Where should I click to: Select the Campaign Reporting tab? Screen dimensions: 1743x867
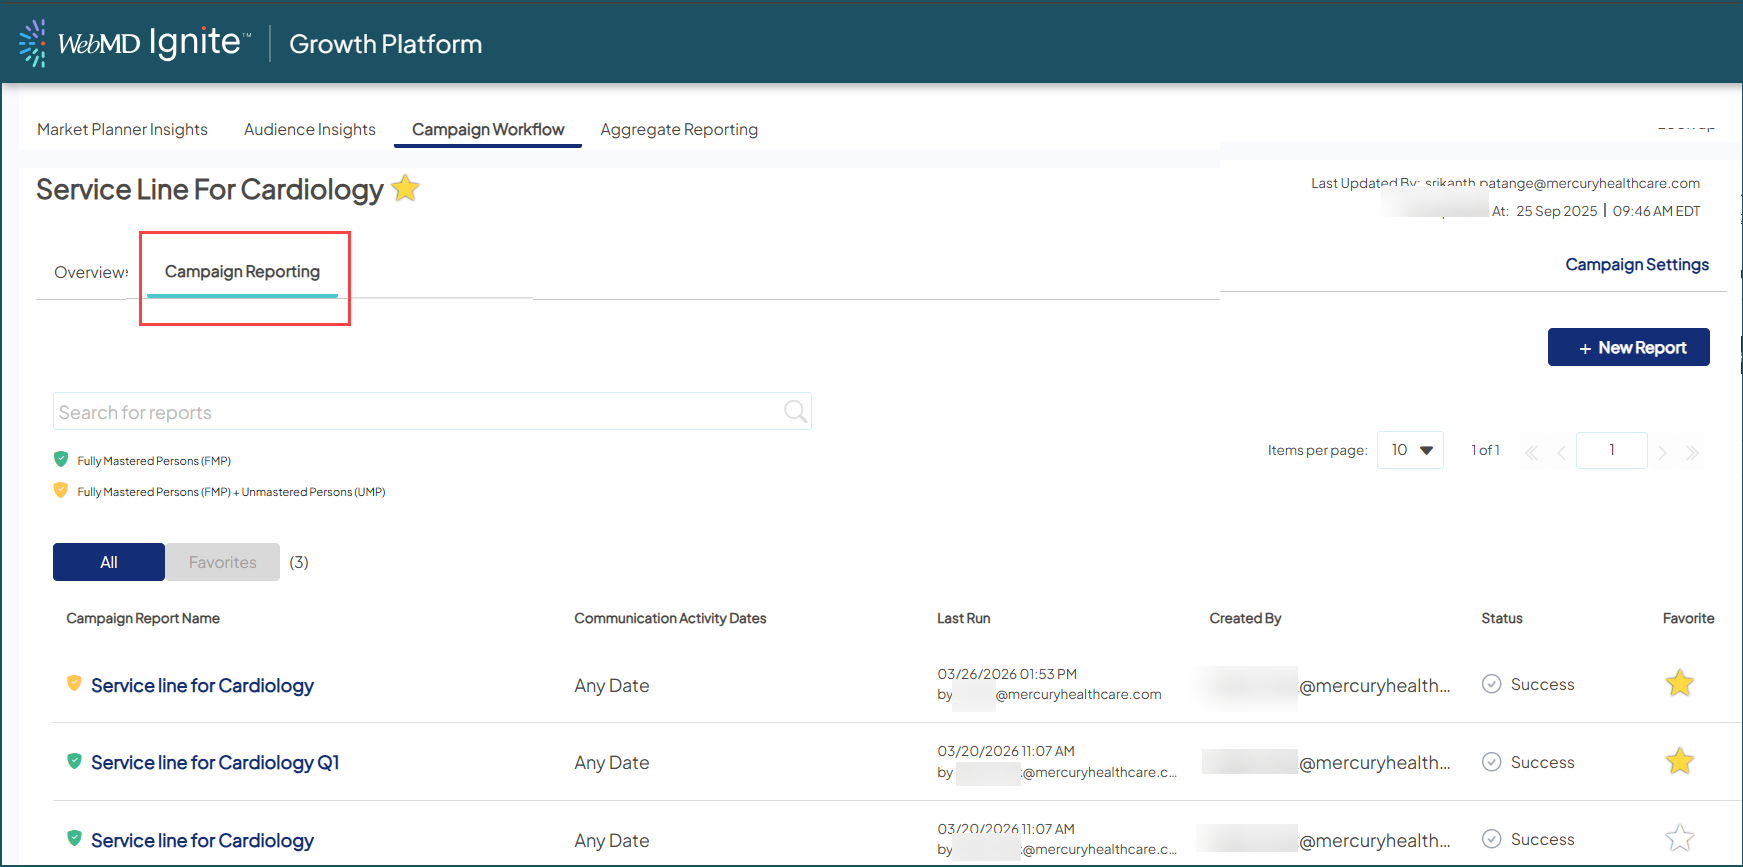(242, 271)
